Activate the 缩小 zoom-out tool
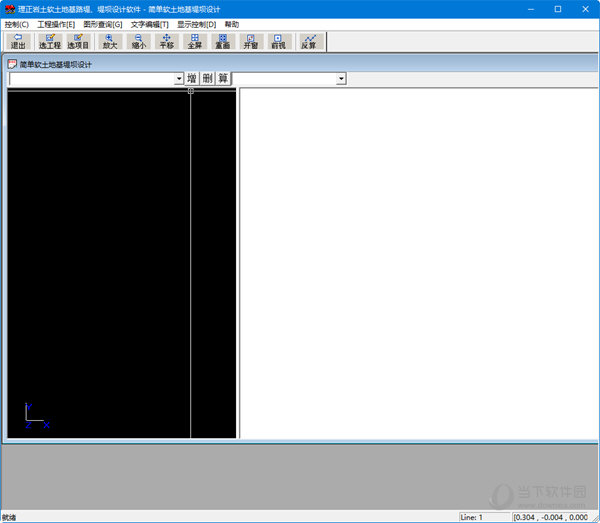This screenshot has width=600, height=523. pyautogui.click(x=138, y=41)
